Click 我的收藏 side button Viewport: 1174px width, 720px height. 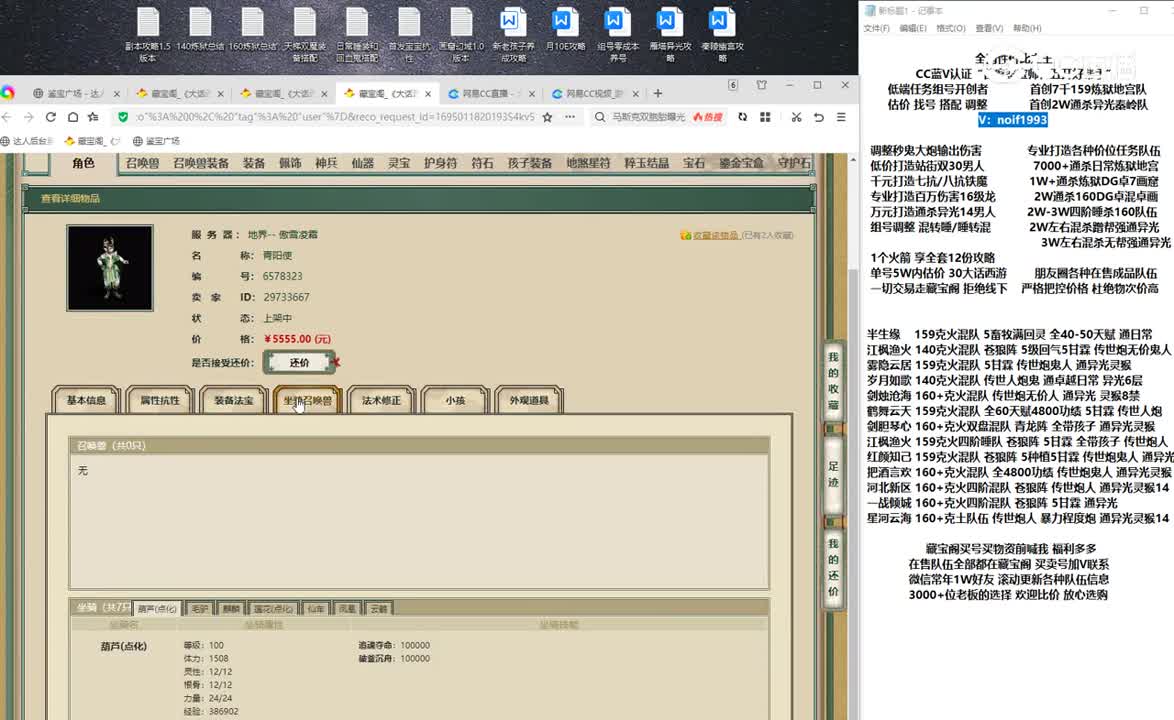coord(833,381)
